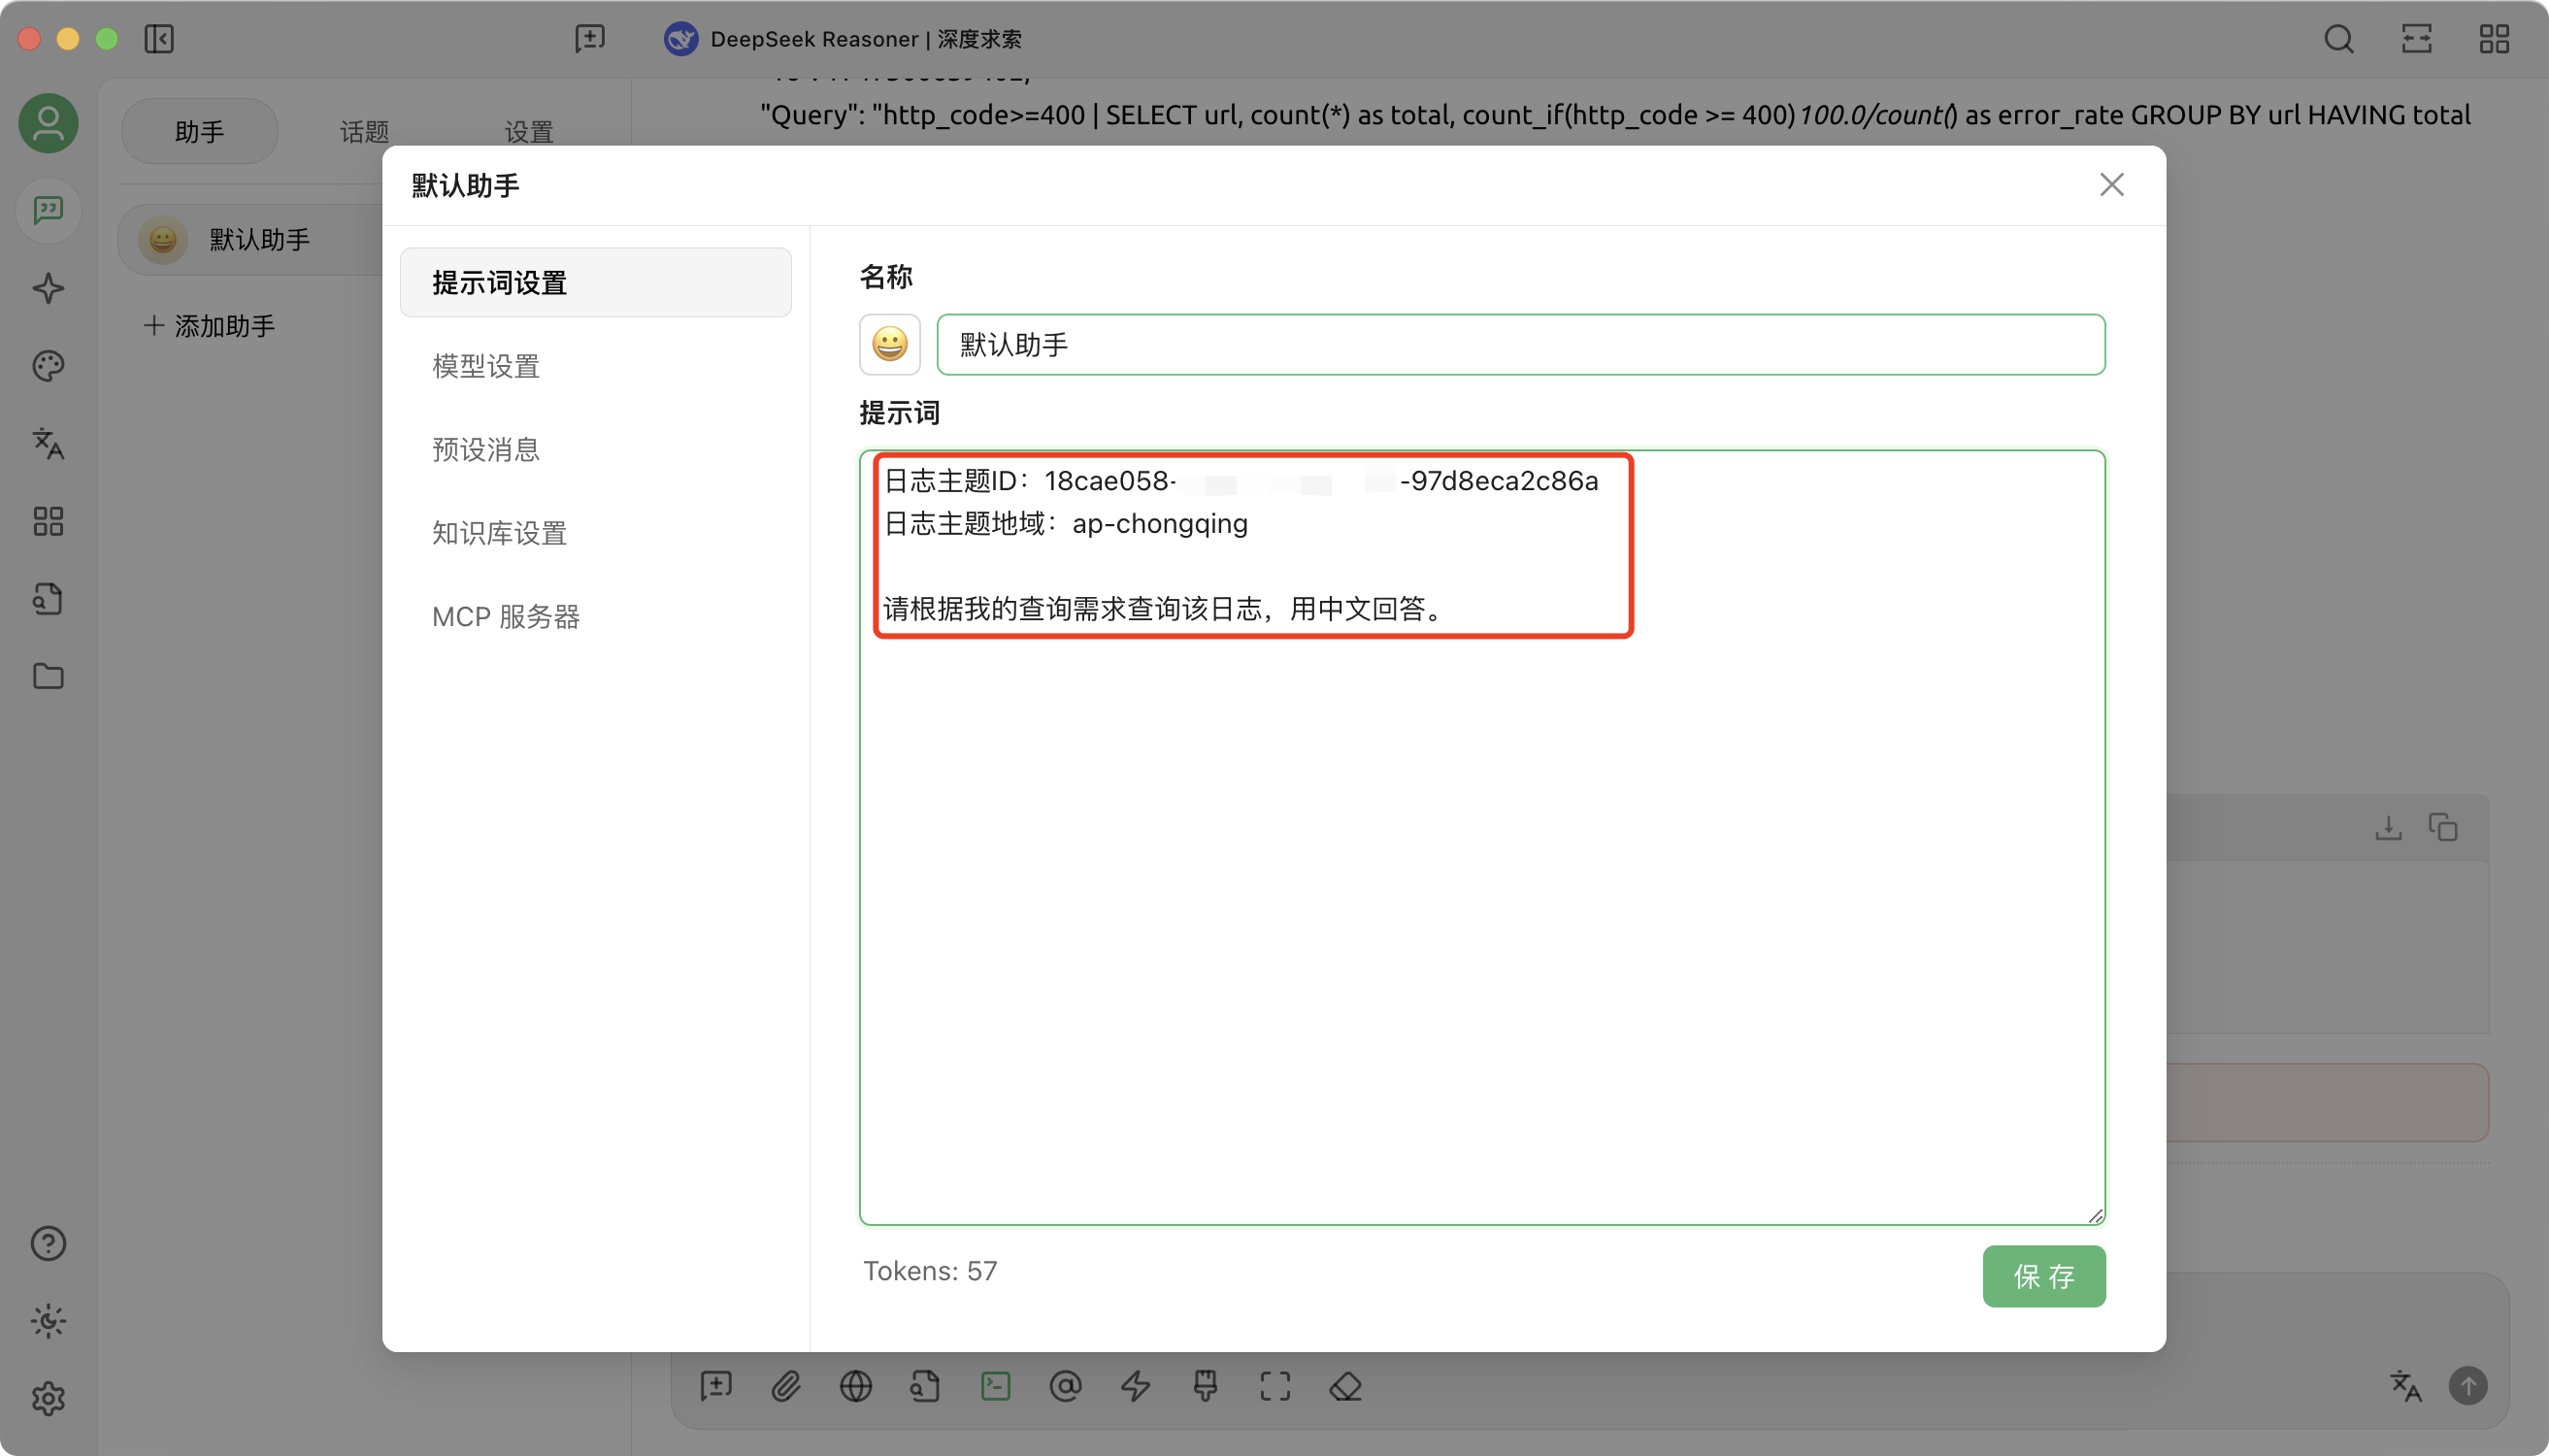Click inside the 提示词 prompt textarea
This screenshot has width=2549, height=1456.
[x=1480, y=900]
